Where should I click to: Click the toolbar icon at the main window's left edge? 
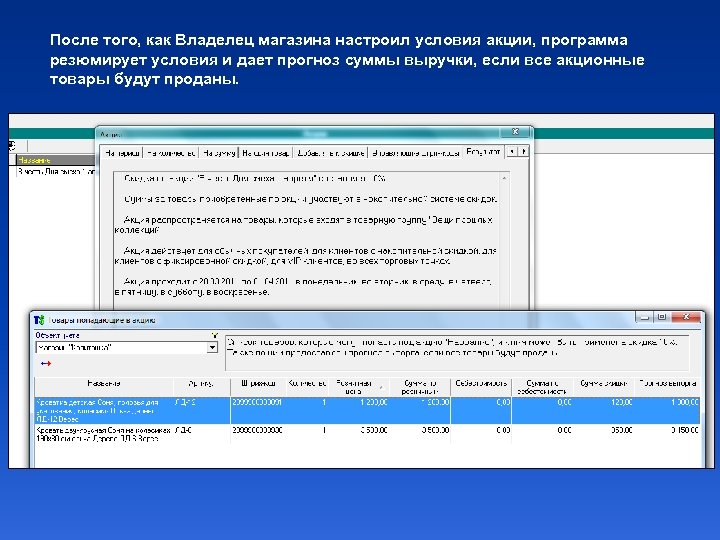click(12, 146)
